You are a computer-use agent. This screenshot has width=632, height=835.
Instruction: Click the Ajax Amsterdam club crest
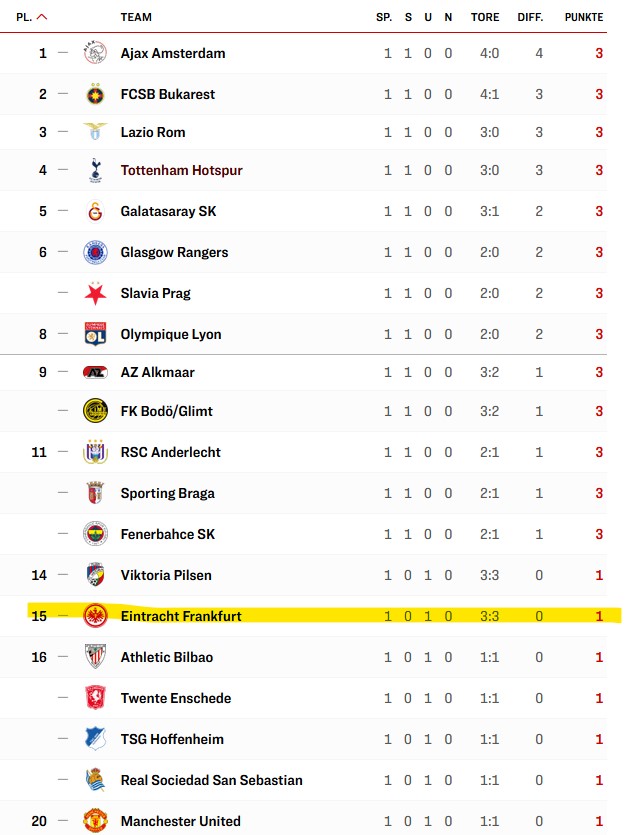pos(95,53)
